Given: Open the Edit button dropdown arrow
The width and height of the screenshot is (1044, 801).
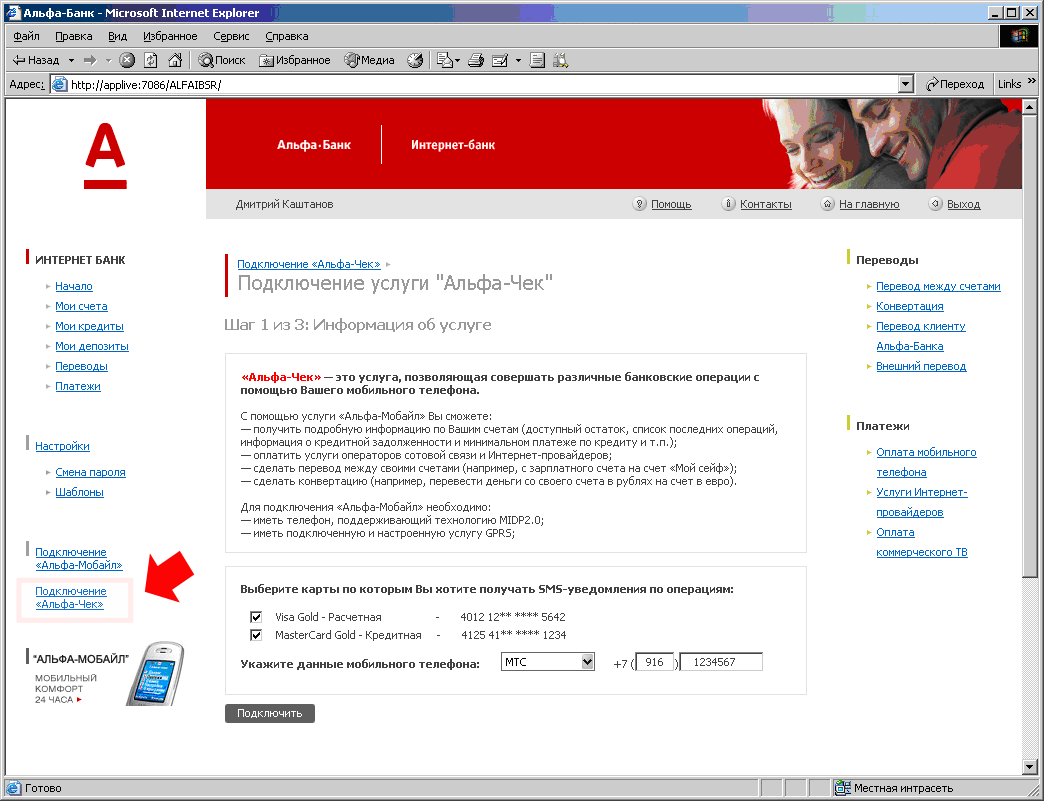Looking at the screenshot, I should click(518, 61).
